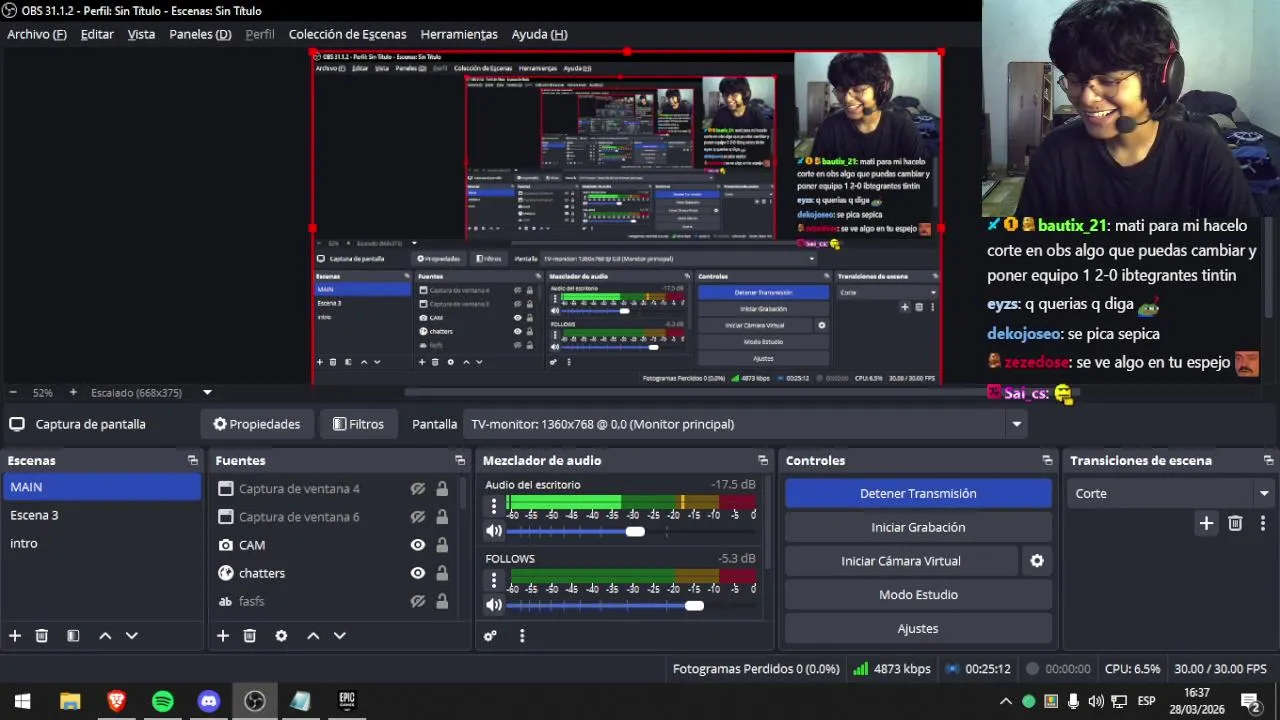
Task: Delete the selected scene using the Escenas trash icon
Action: [42, 636]
